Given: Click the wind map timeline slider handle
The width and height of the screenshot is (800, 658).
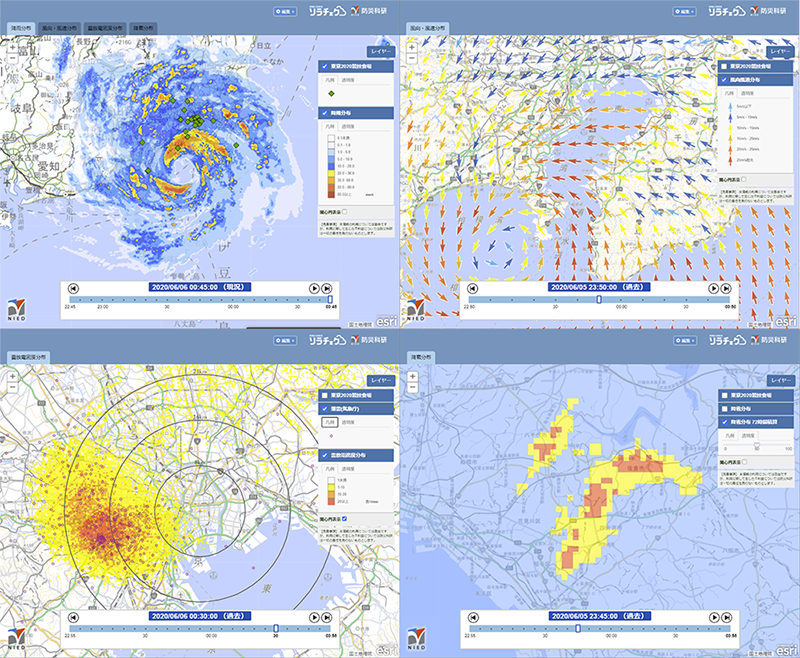Looking at the screenshot, I should [598, 298].
